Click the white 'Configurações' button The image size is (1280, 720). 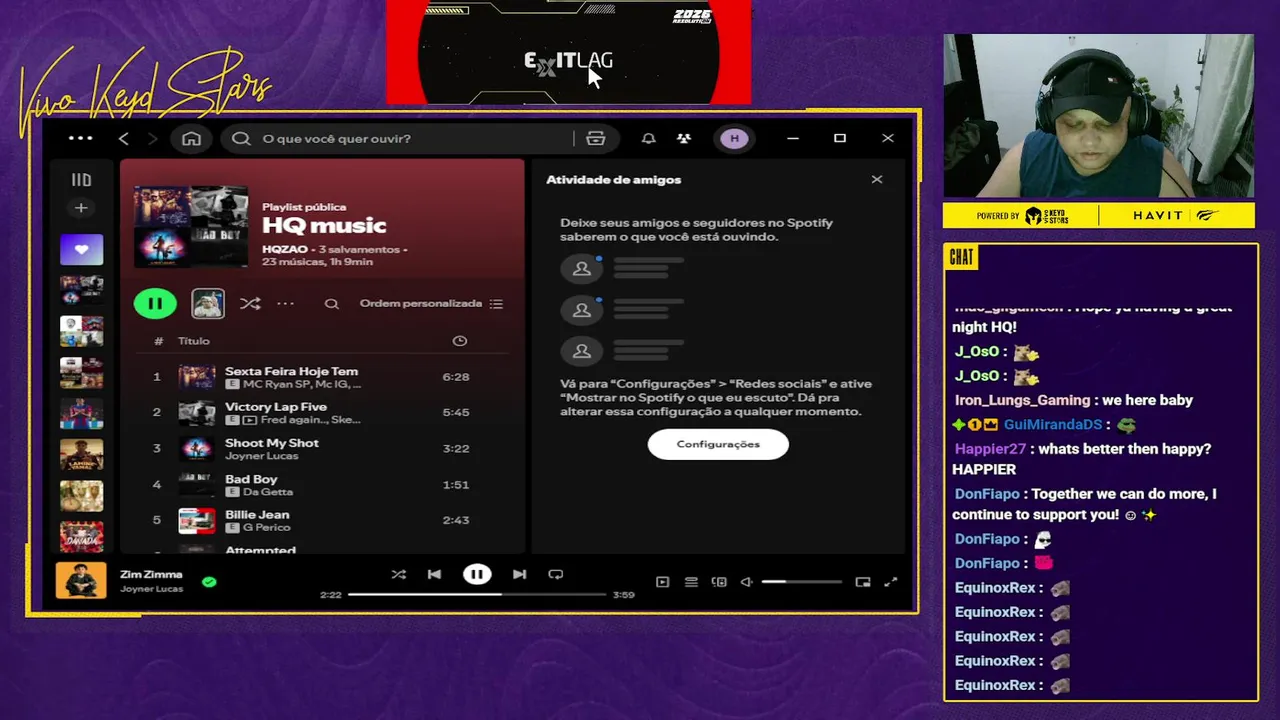point(718,444)
